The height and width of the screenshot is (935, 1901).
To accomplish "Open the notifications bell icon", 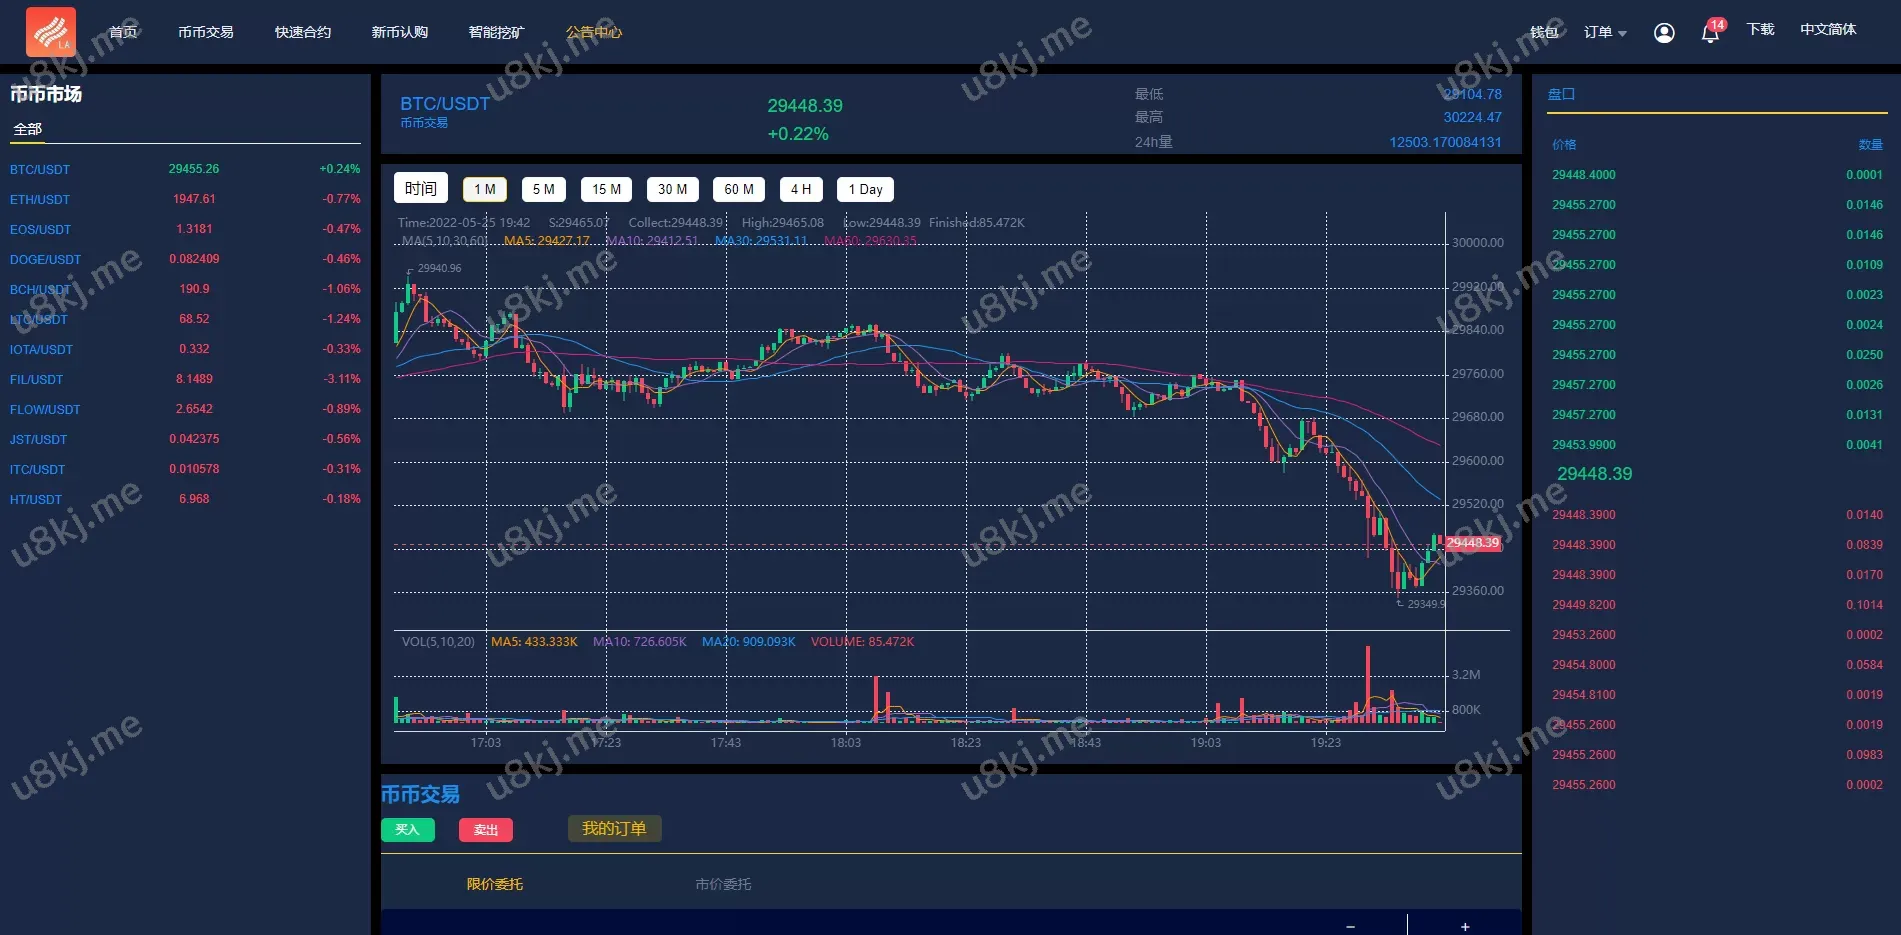I will (1710, 33).
